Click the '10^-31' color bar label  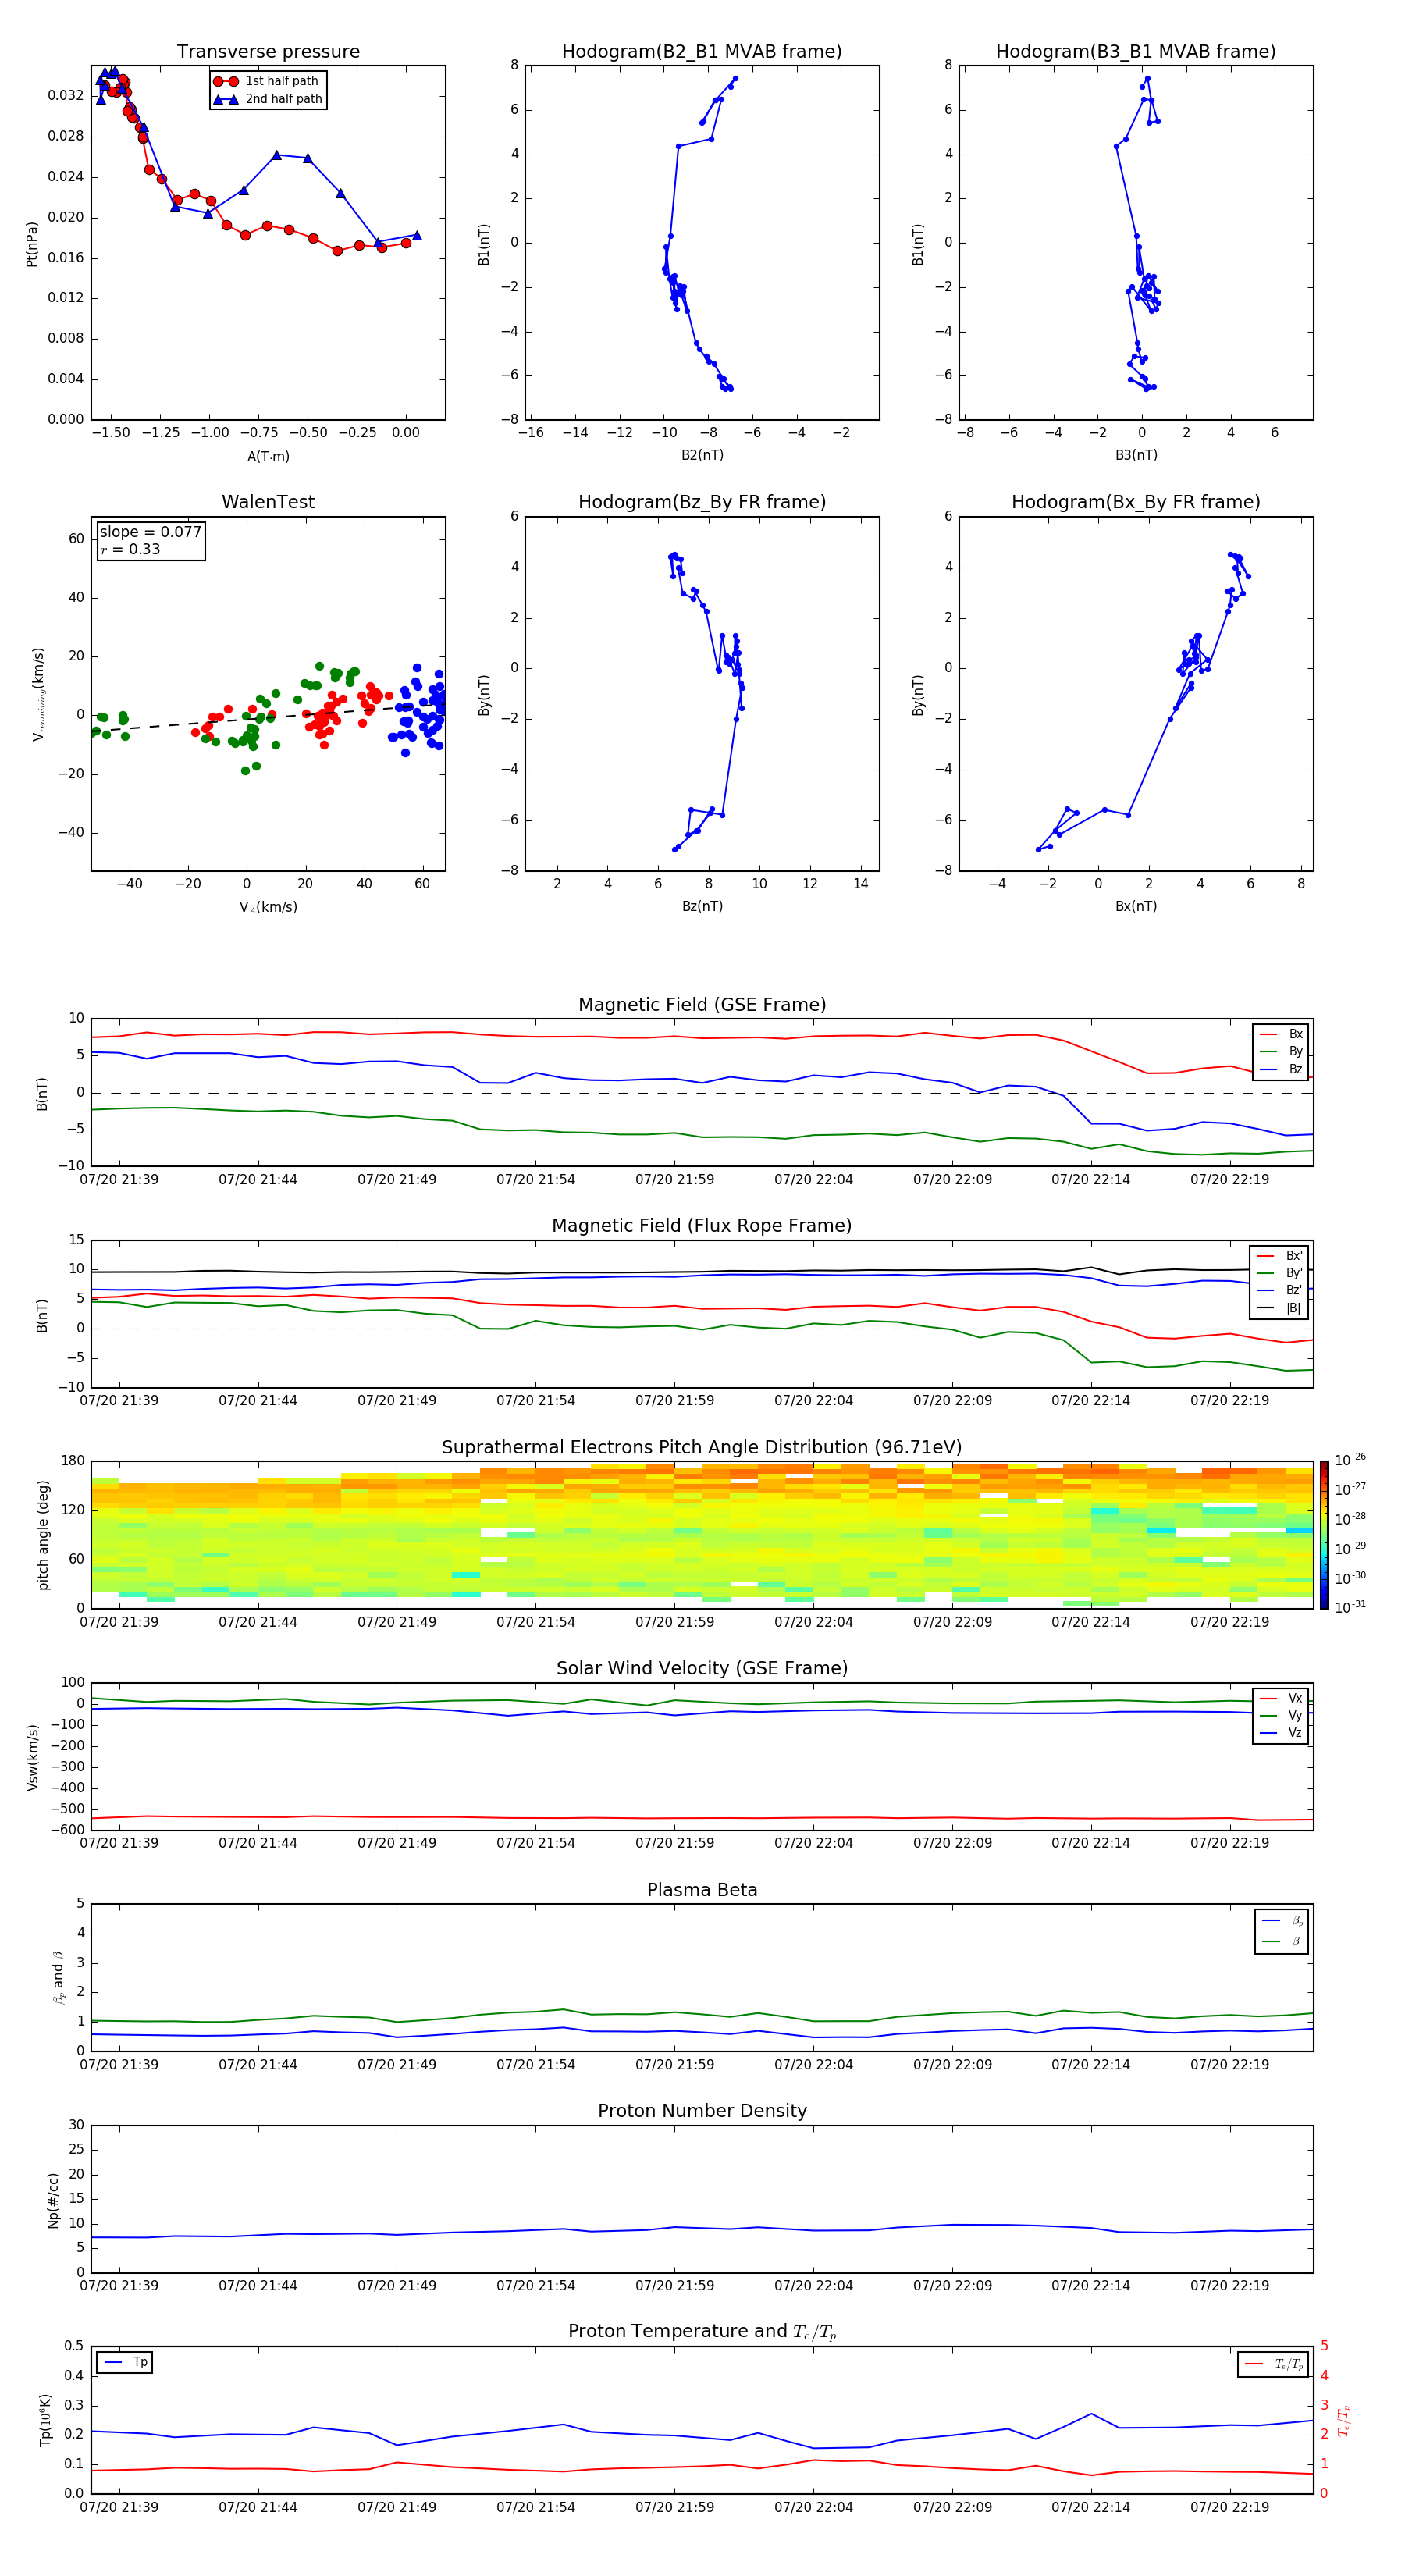click(1350, 1607)
